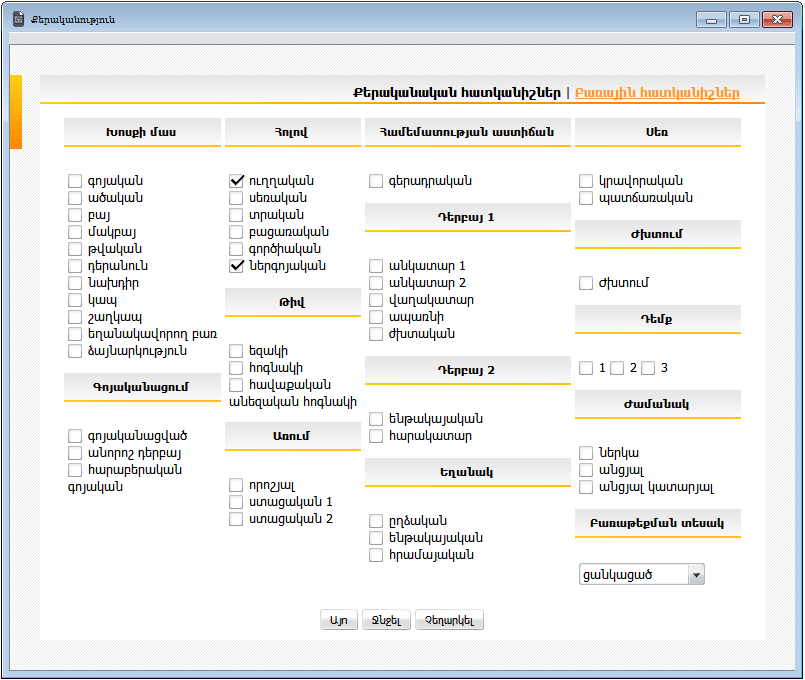
Task: Check the ստացական 2 checkbox
Action: [x=236, y=518]
